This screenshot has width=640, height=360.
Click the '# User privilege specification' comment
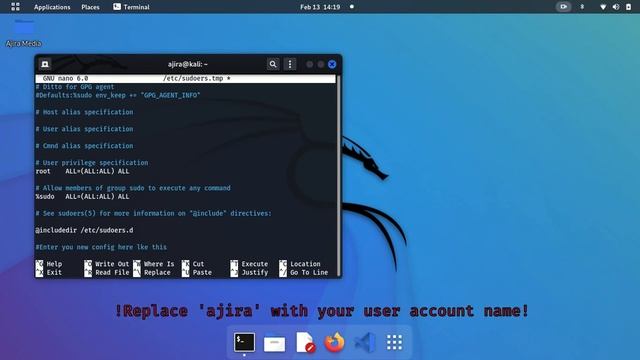tap(92, 162)
